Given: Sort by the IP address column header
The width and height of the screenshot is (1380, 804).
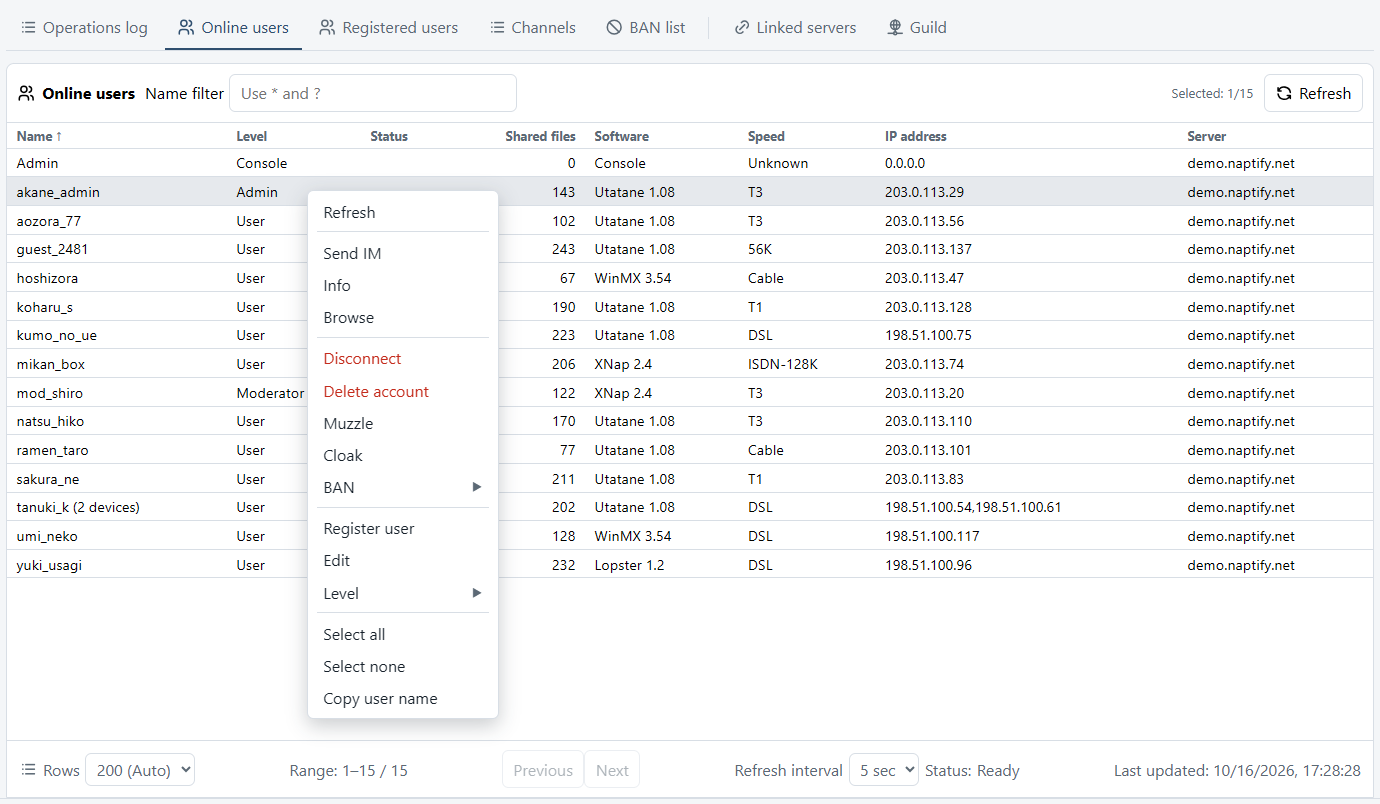Looking at the screenshot, I should tap(915, 136).
